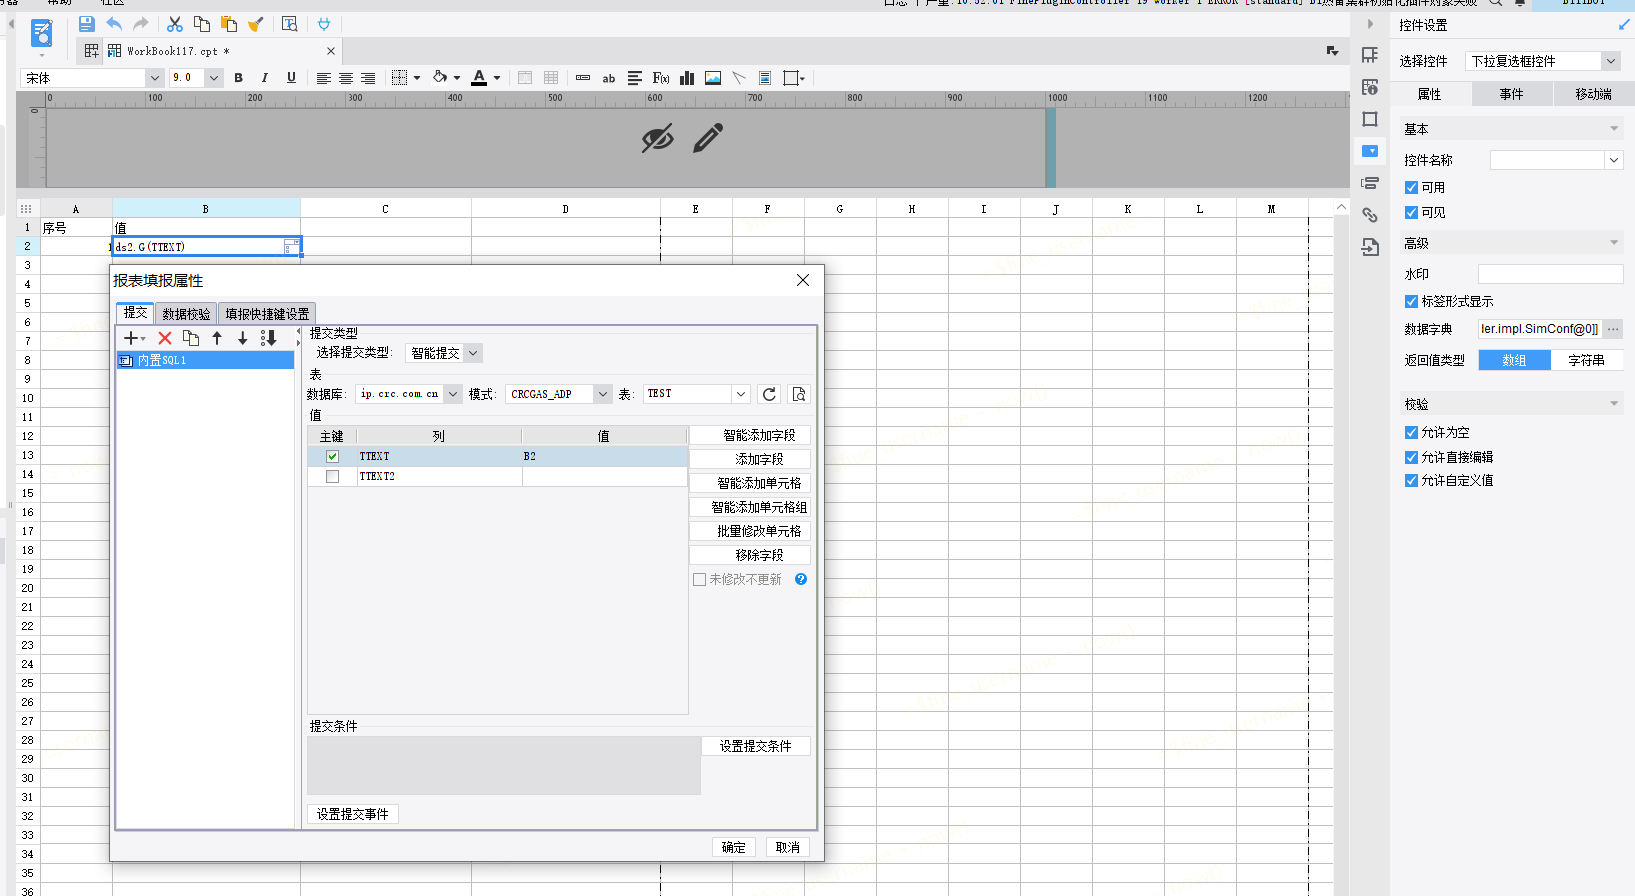This screenshot has width=1635, height=896.
Task: Click the preview table data icon beside refresh
Action: pos(799,394)
